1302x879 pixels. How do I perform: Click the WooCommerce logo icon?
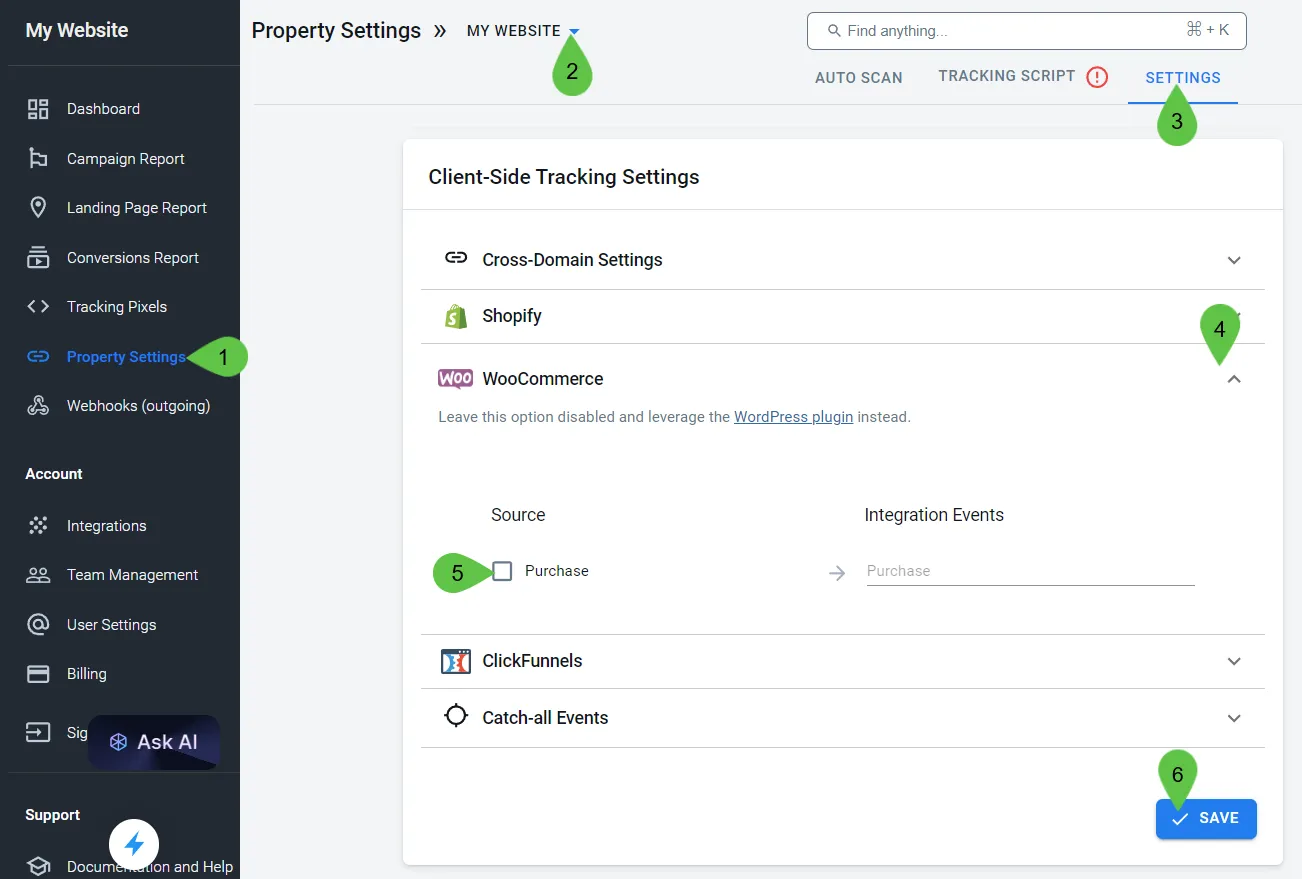(456, 379)
